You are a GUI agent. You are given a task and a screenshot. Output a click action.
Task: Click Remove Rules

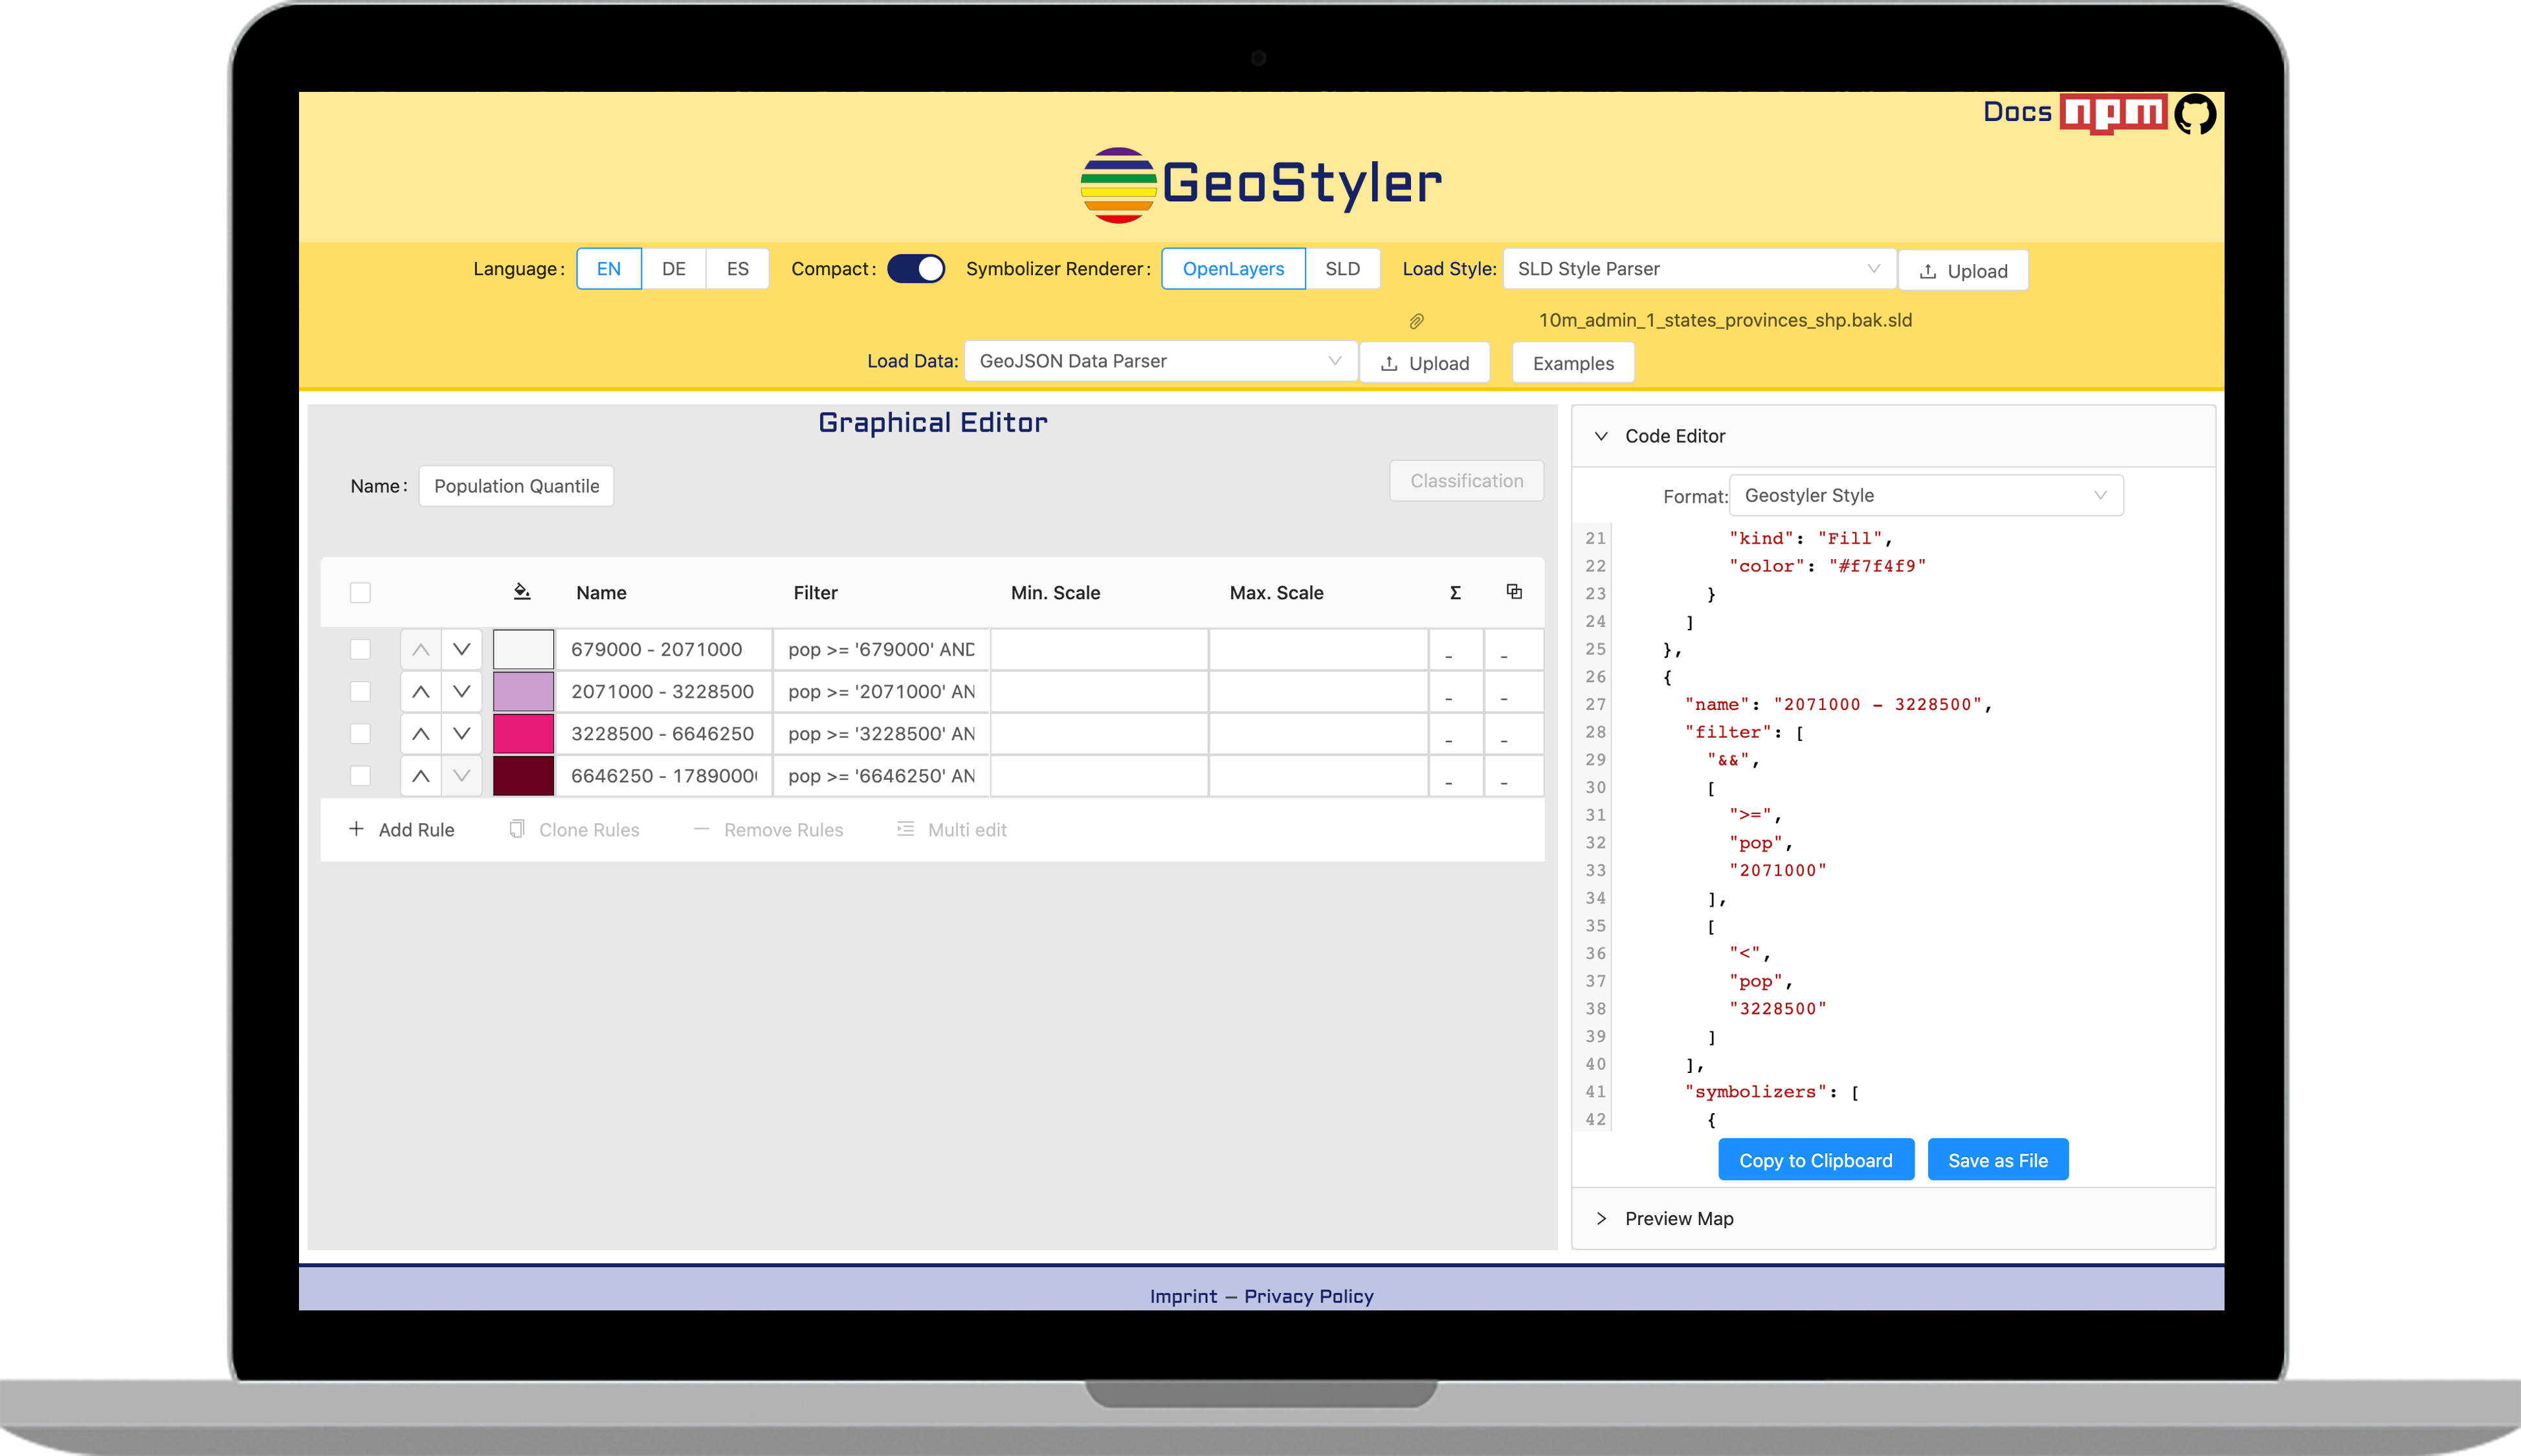(x=768, y=829)
